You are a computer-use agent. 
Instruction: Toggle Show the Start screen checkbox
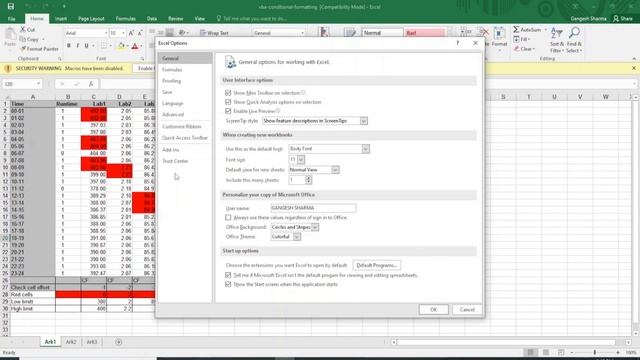click(228, 284)
